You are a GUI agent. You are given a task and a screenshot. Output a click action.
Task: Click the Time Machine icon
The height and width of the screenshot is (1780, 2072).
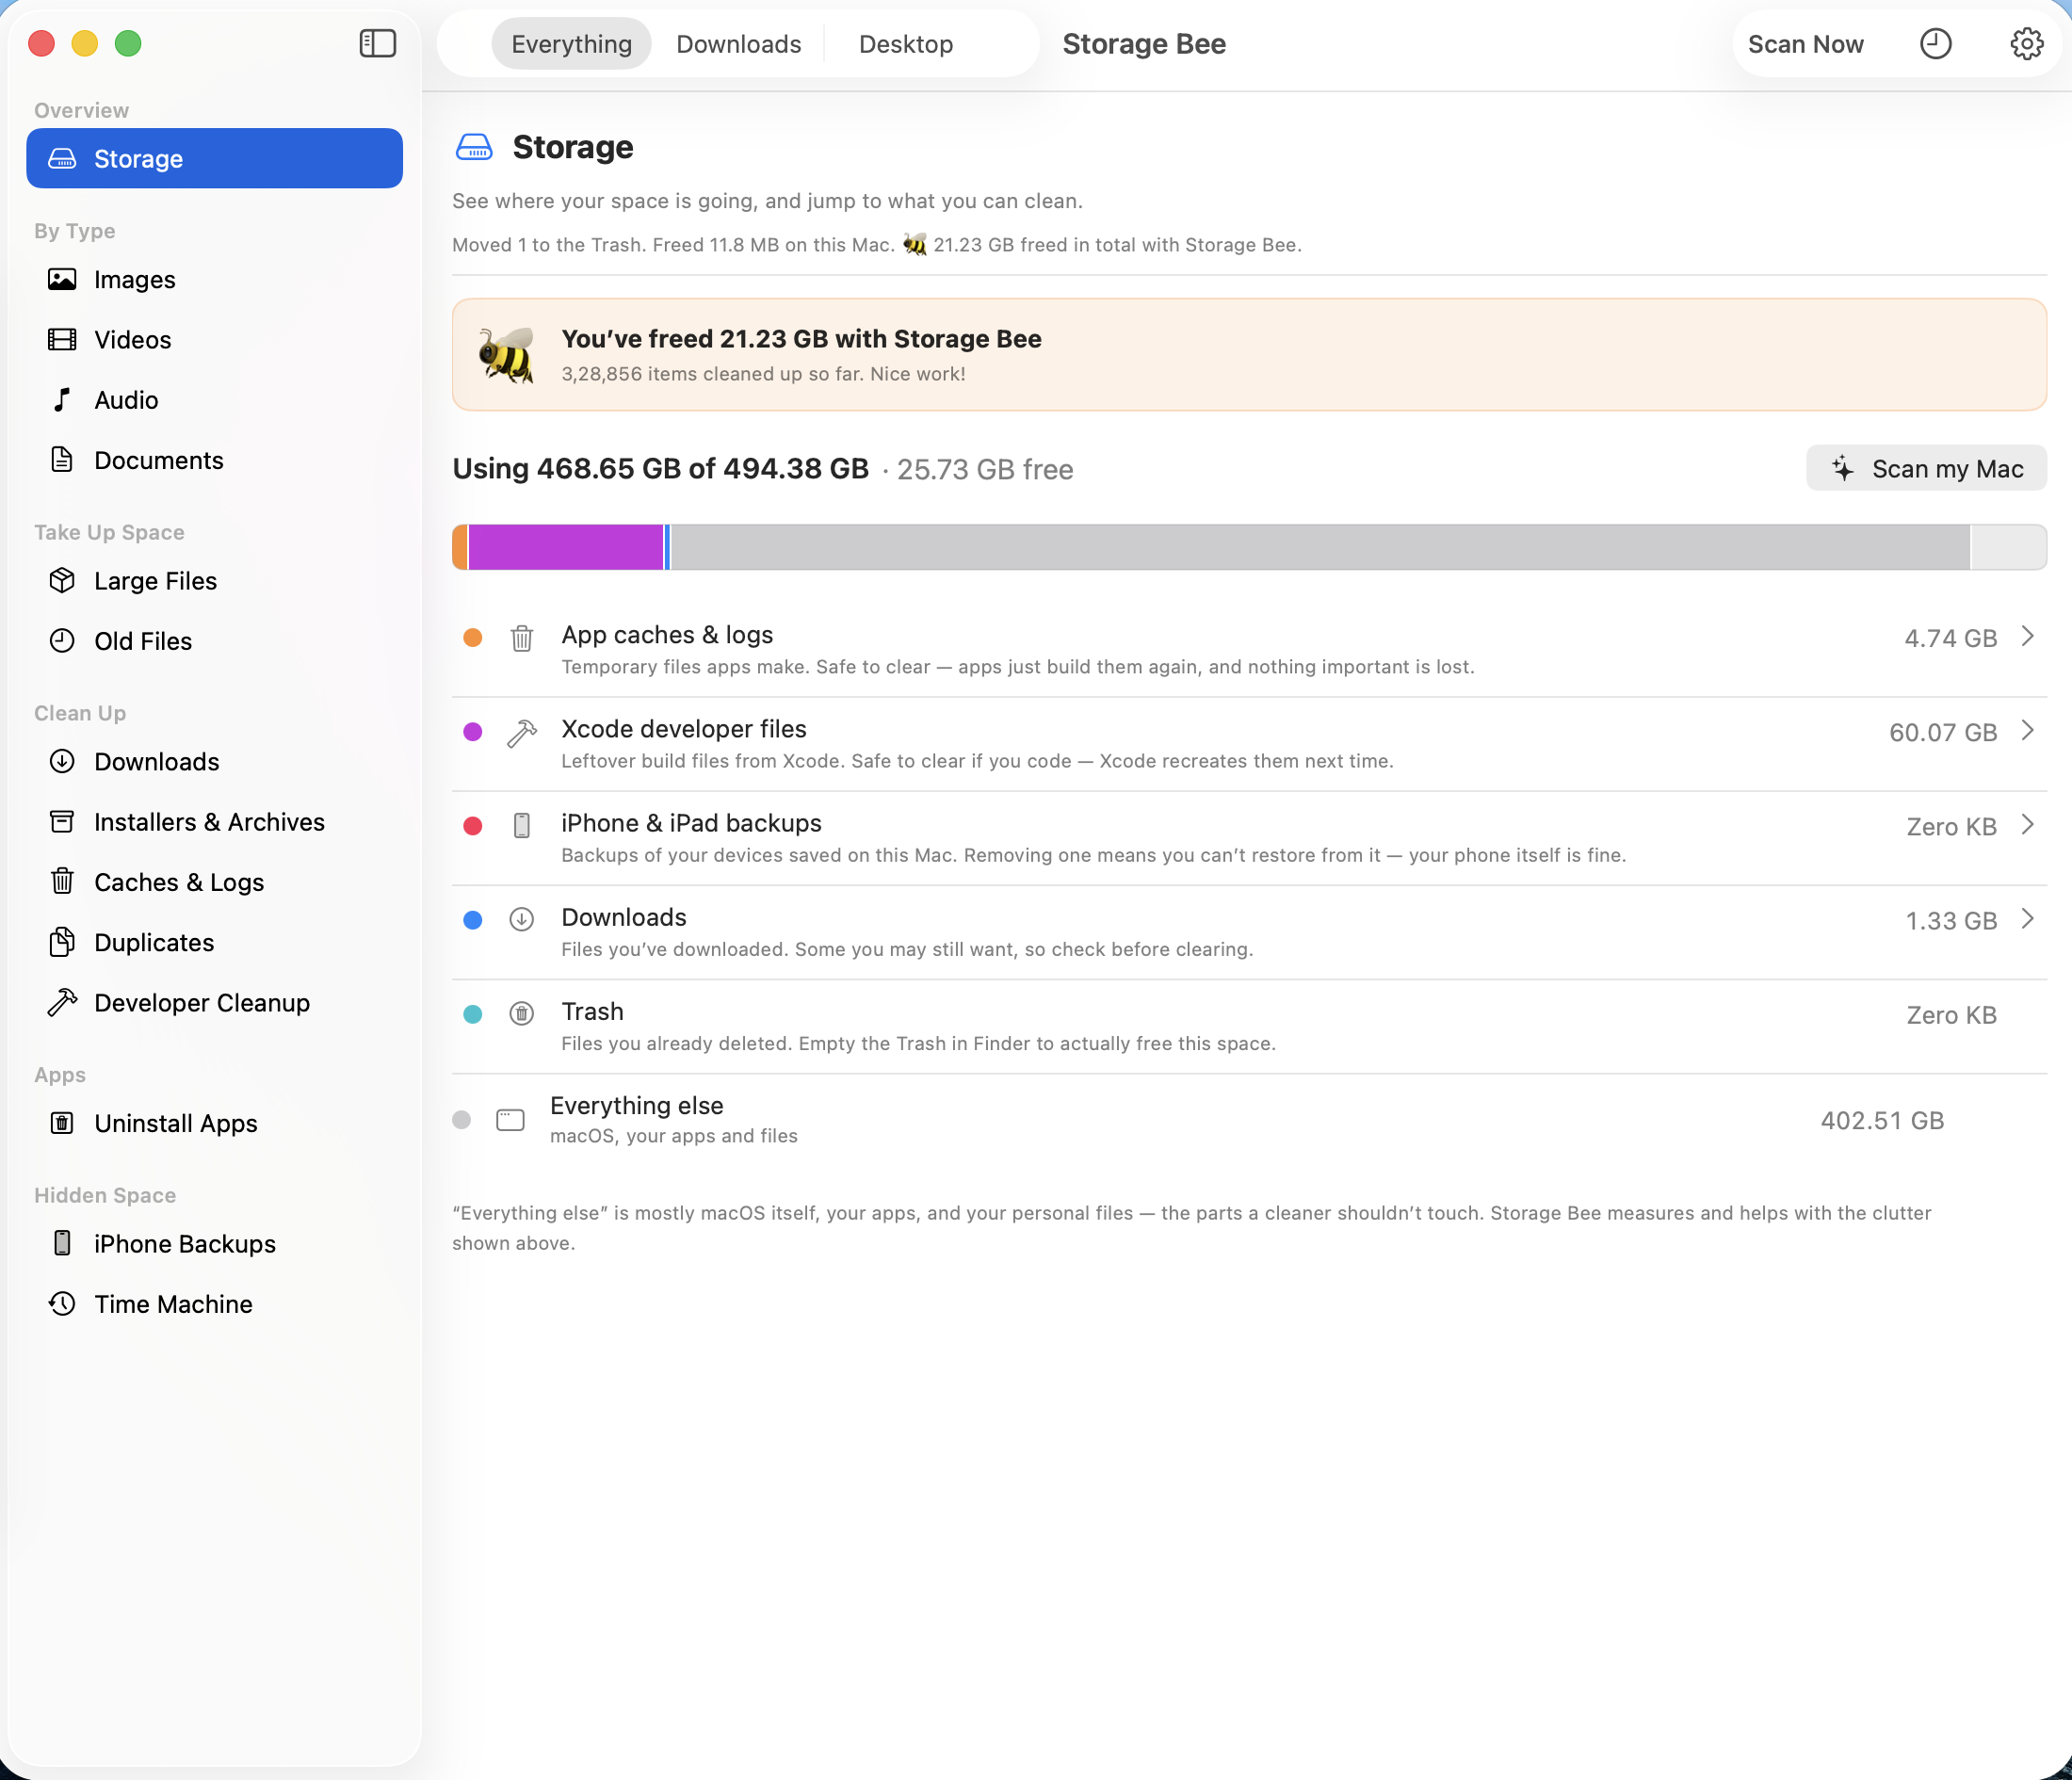pos(62,1304)
